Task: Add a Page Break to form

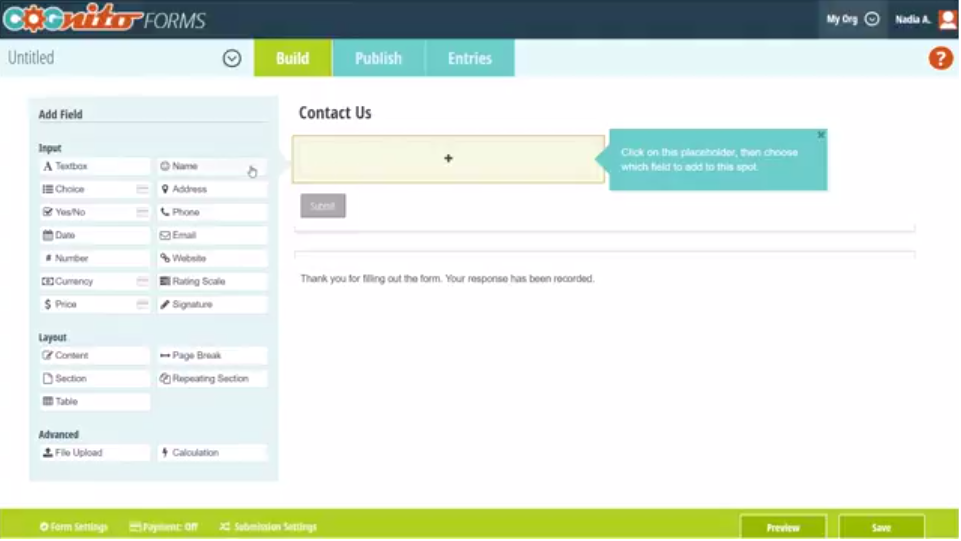Action: (x=211, y=356)
